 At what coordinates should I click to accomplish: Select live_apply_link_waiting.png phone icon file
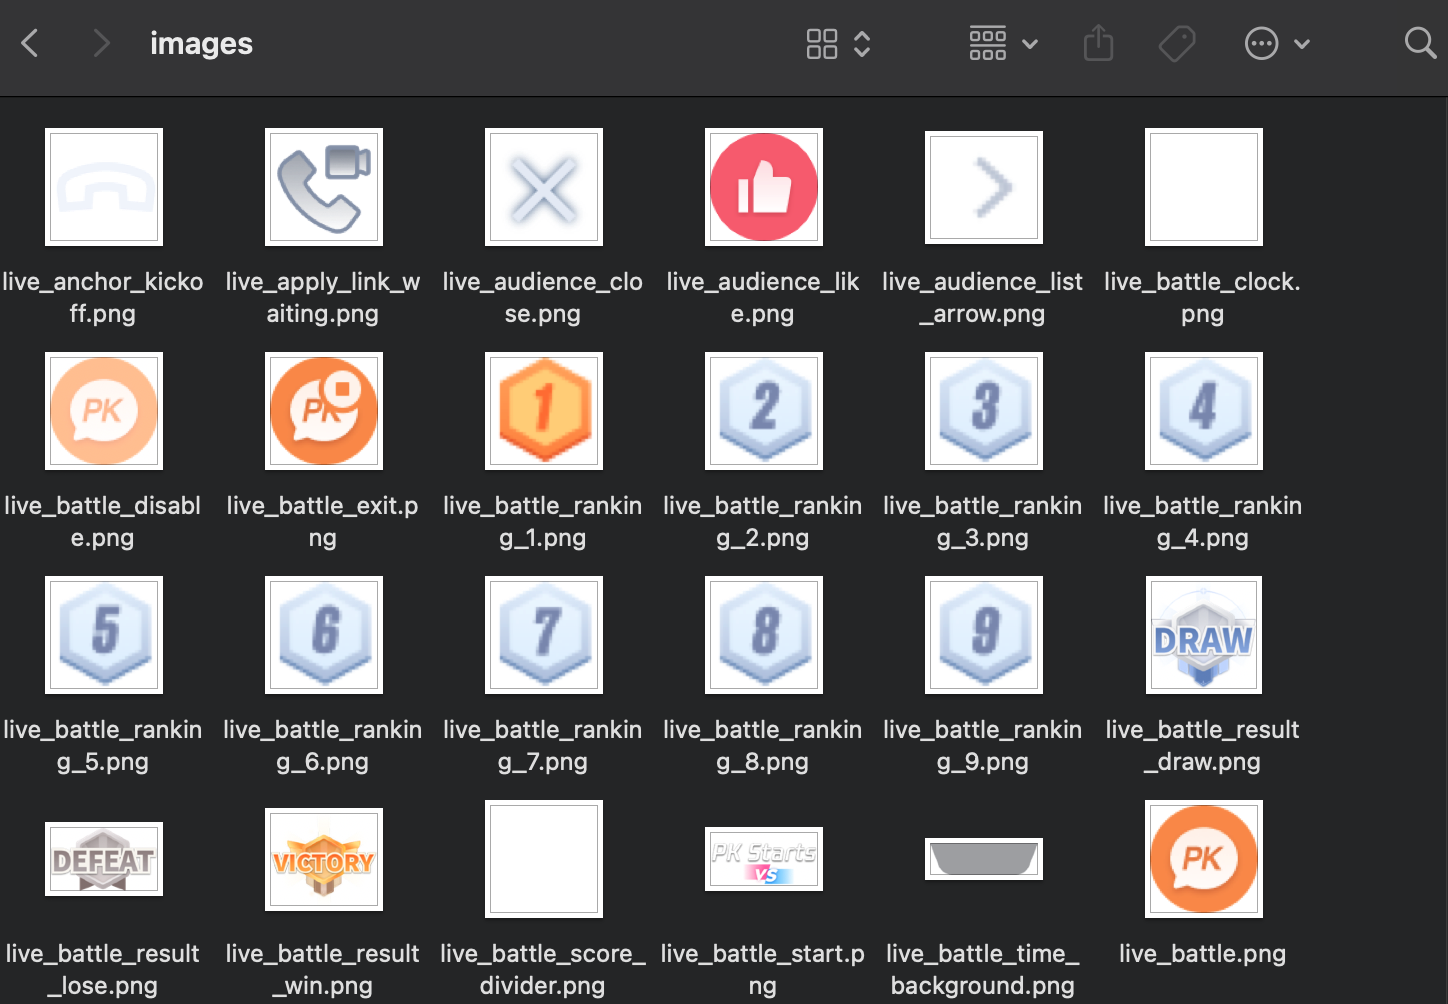click(323, 187)
